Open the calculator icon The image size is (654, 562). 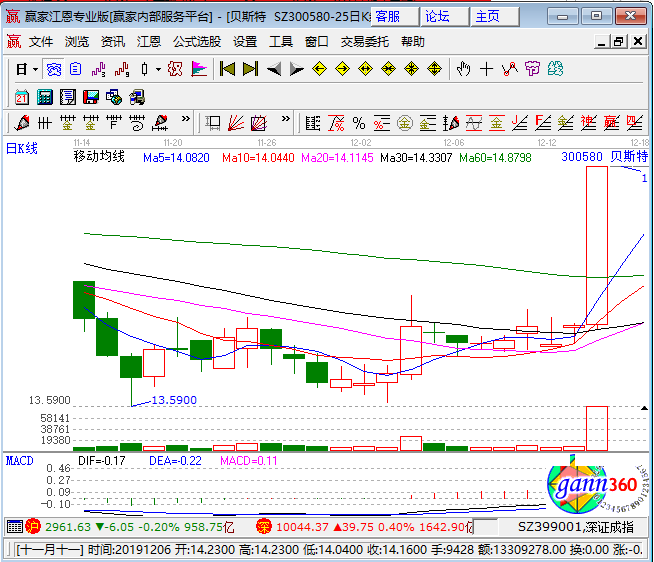point(45,97)
